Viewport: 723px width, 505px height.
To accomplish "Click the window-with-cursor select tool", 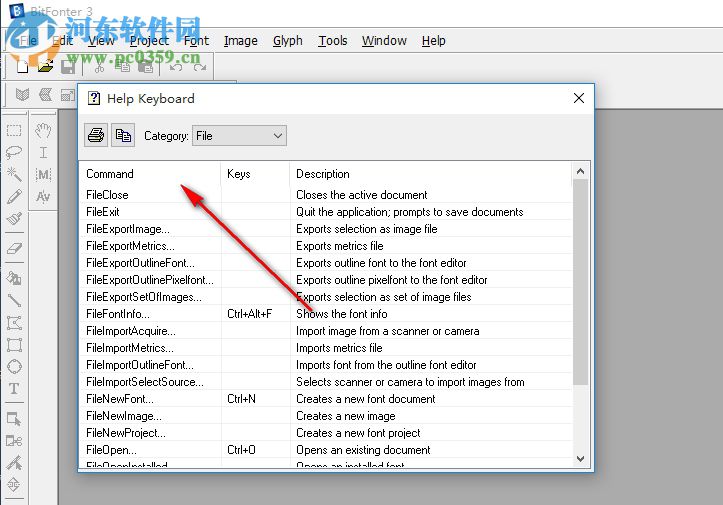I will click(x=14, y=419).
